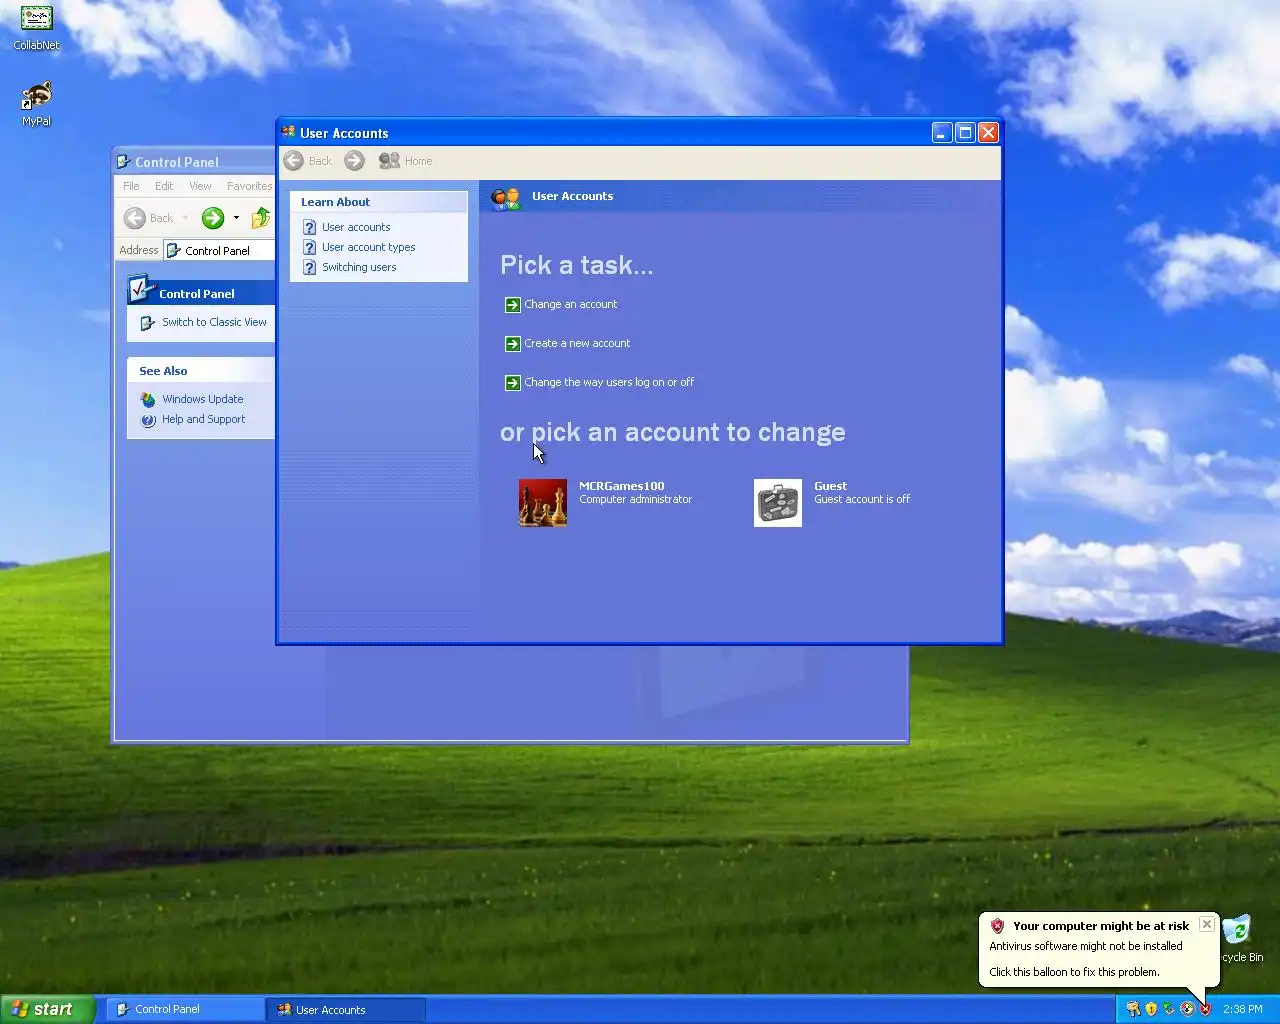The image size is (1280, 1024).
Task: Click the yellow security shield tray icon
Action: coord(1151,1009)
